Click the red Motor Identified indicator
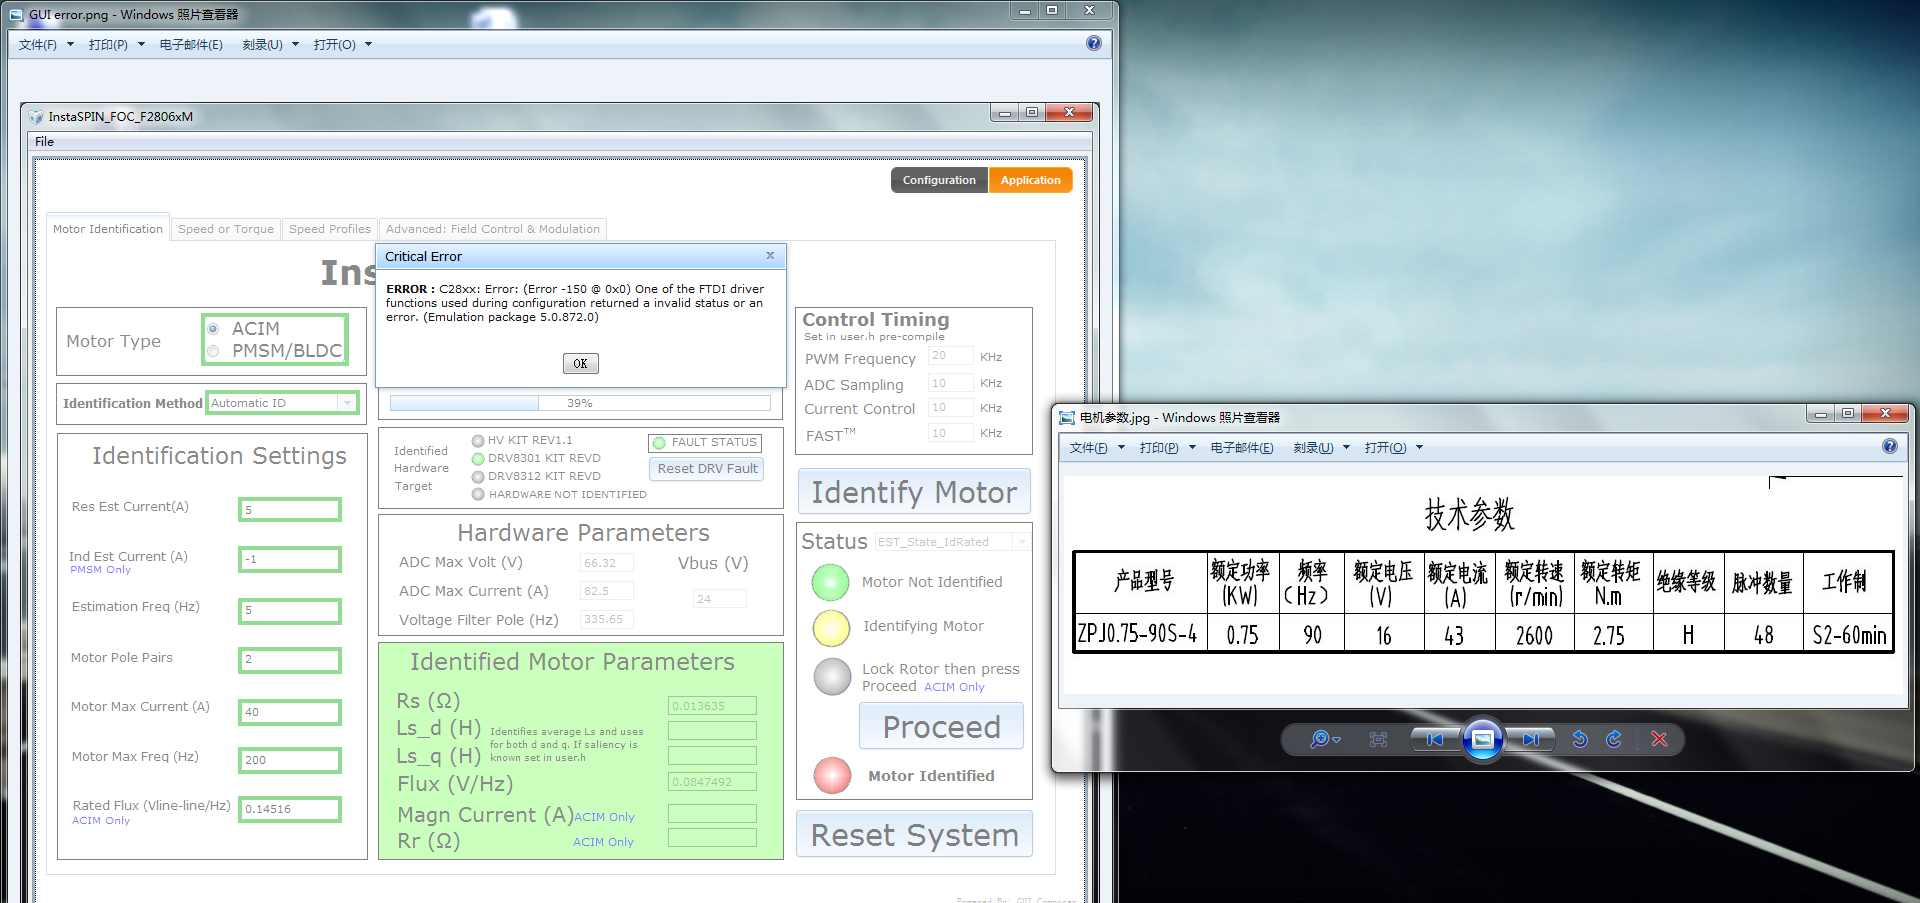Viewport: 1920px width, 903px height. tap(832, 775)
